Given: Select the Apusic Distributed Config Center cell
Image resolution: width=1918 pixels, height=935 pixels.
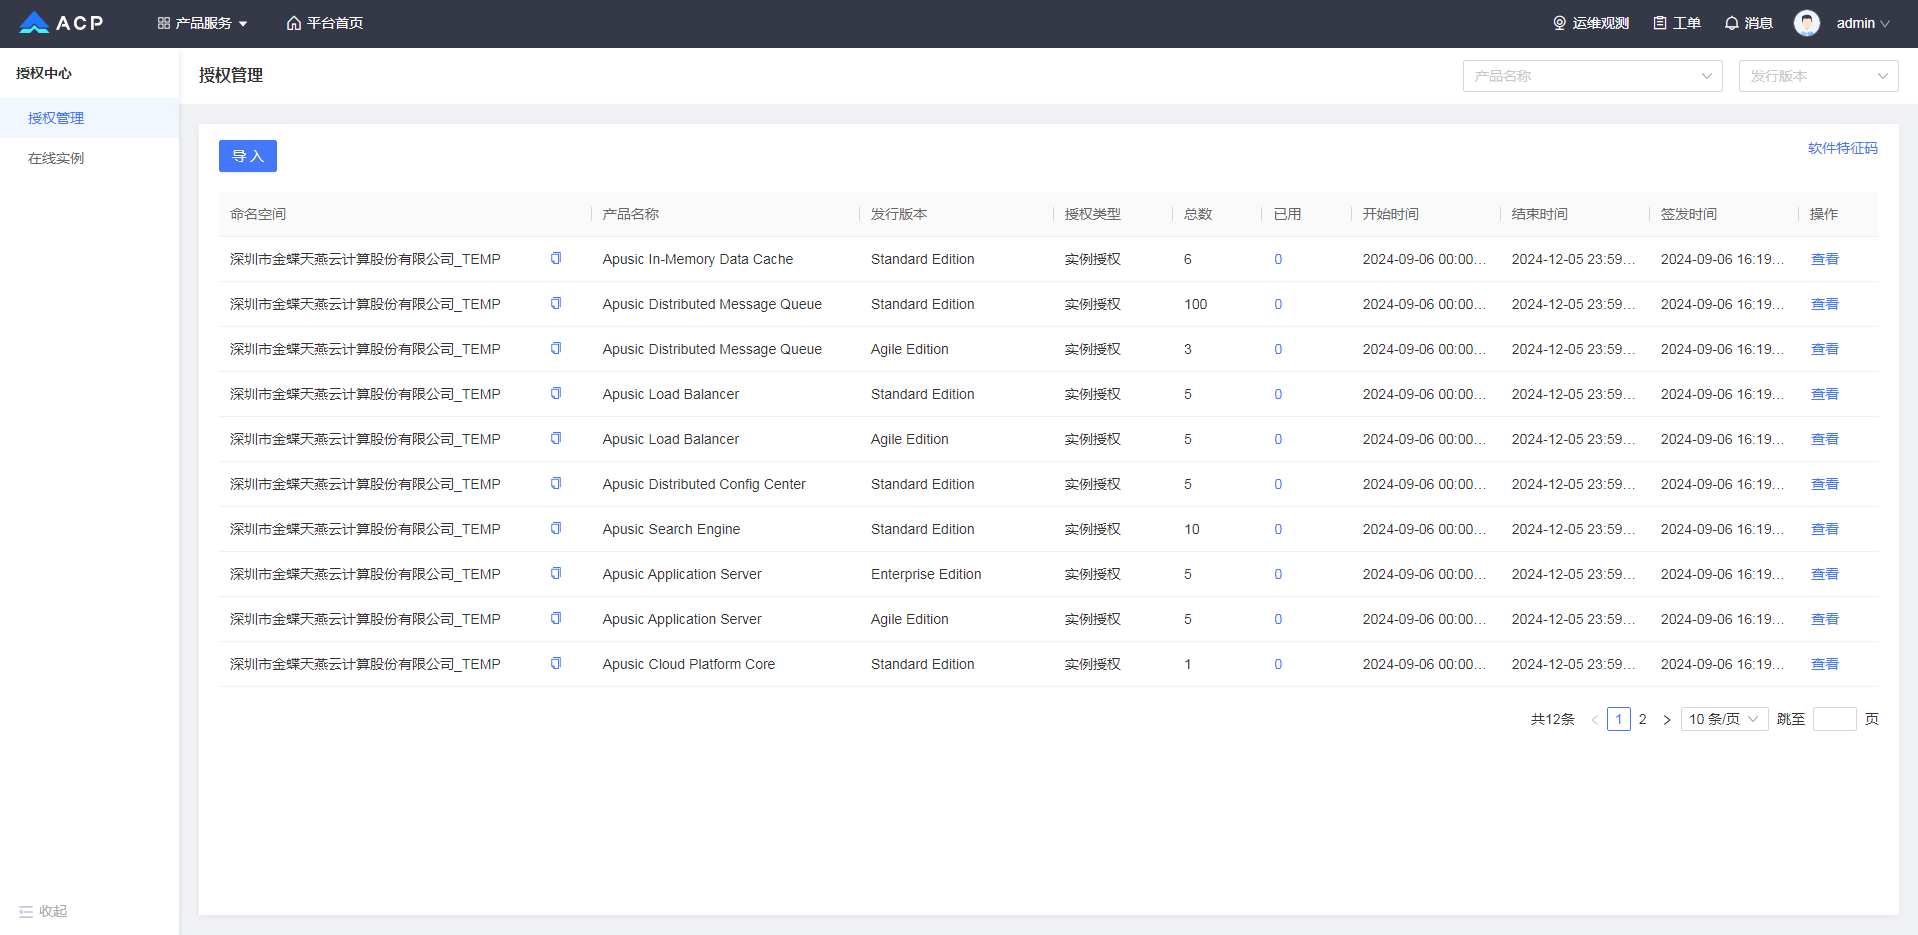Looking at the screenshot, I should point(704,484).
